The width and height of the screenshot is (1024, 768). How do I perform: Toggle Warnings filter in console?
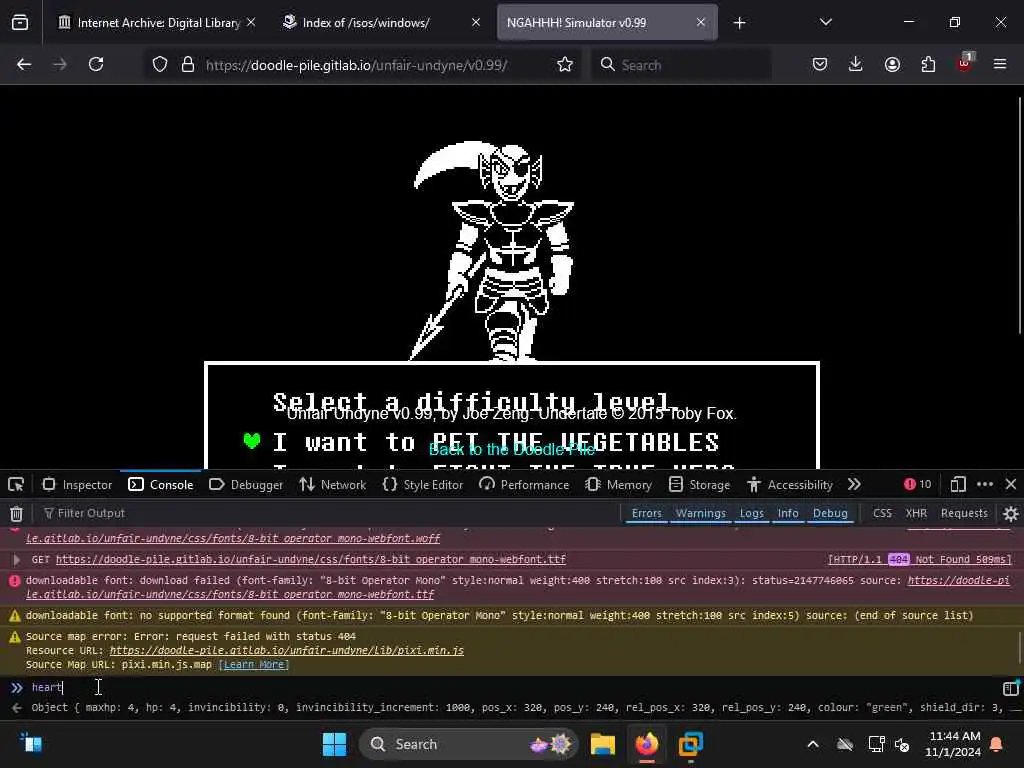coord(701,513)
